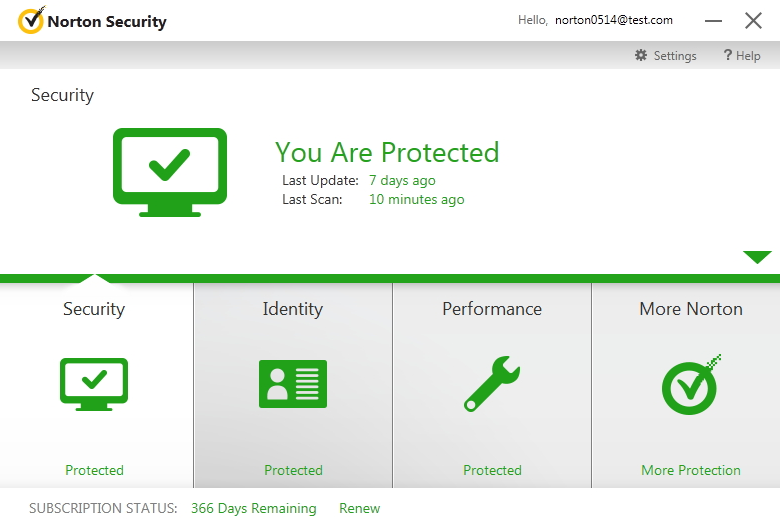This screenshot has height=523, width=780.
Task: Click the Norton checkmark logo icon
Action: [31, 20]
